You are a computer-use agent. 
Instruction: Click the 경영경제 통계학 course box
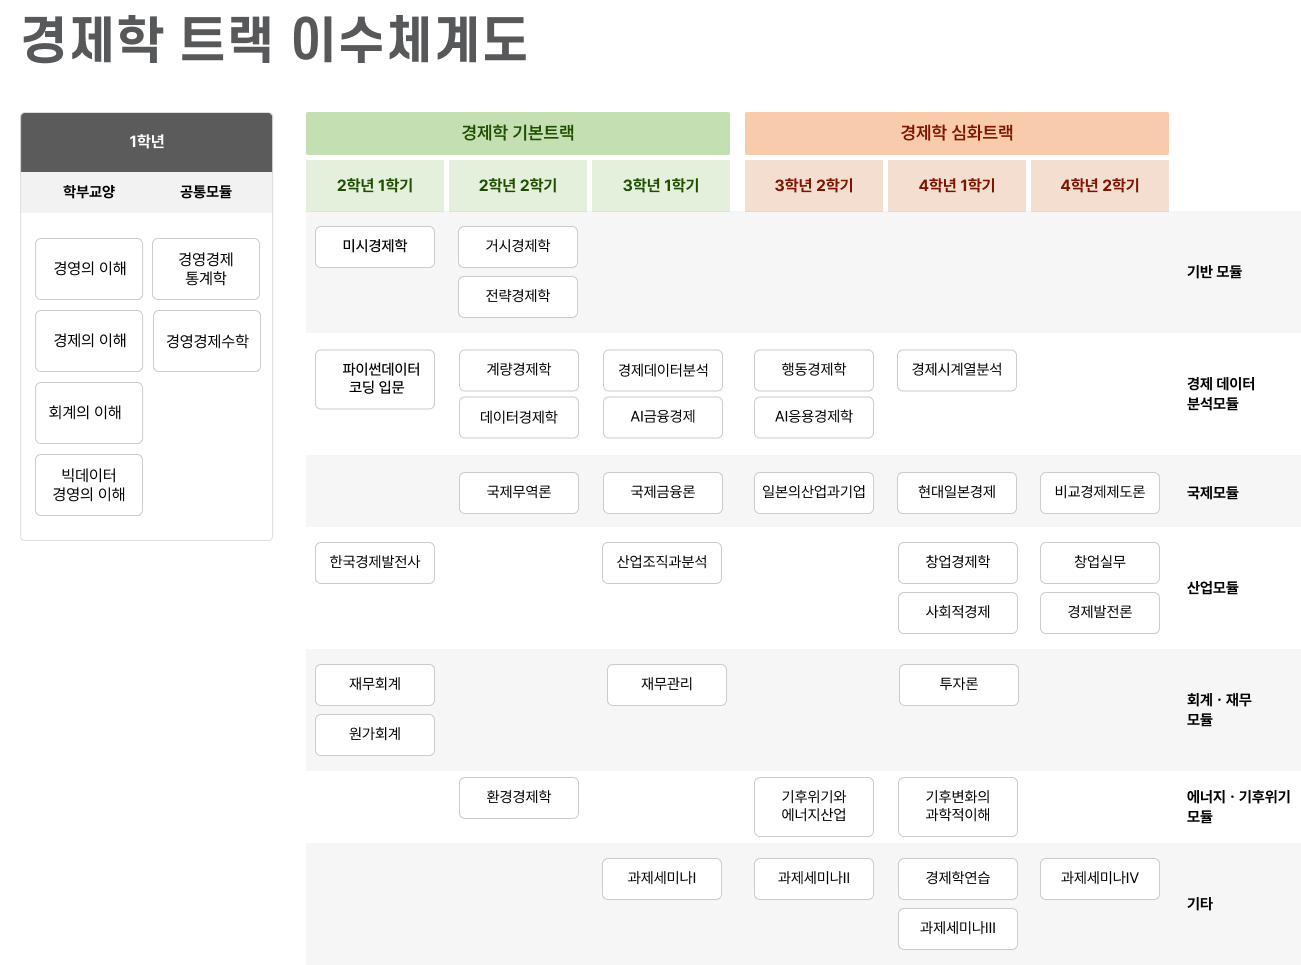(x=206, y=269)
